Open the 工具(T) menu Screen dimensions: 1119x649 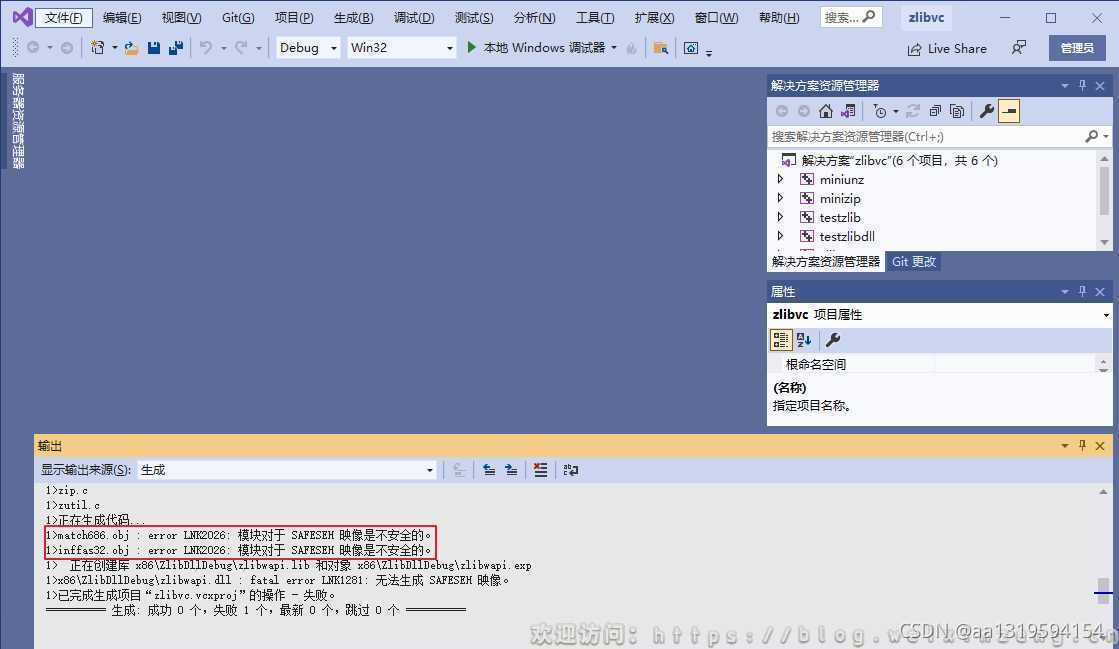[595, 18]
